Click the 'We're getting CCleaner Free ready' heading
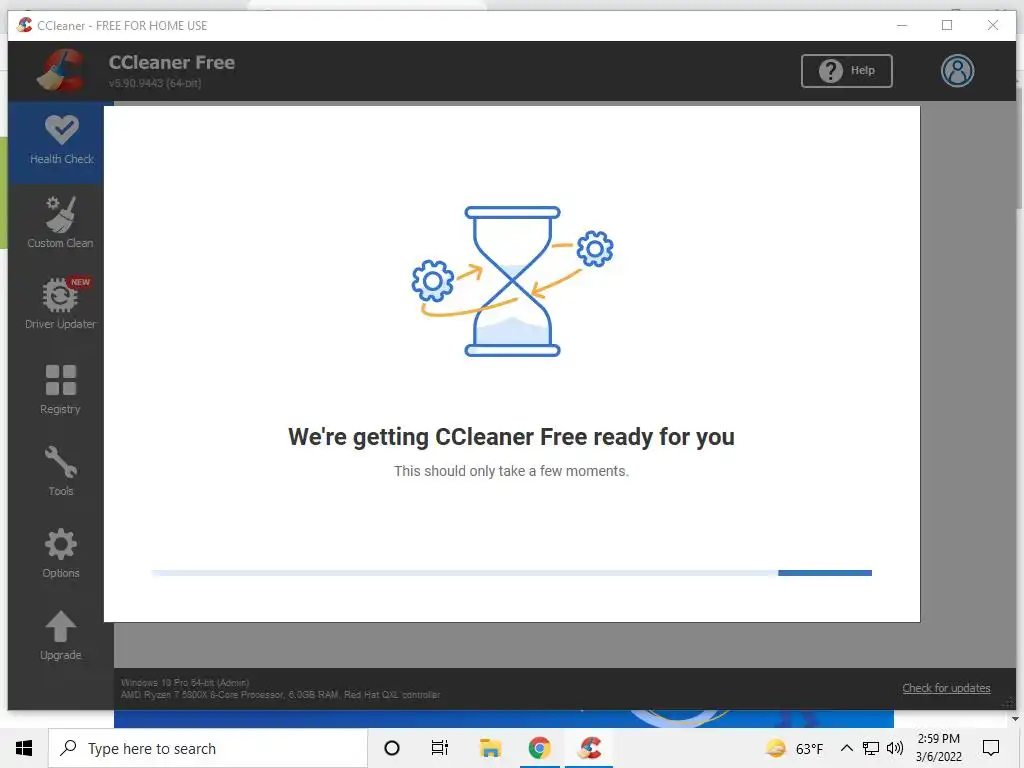This screenshot has width=1024, height=768. [511, 436]
